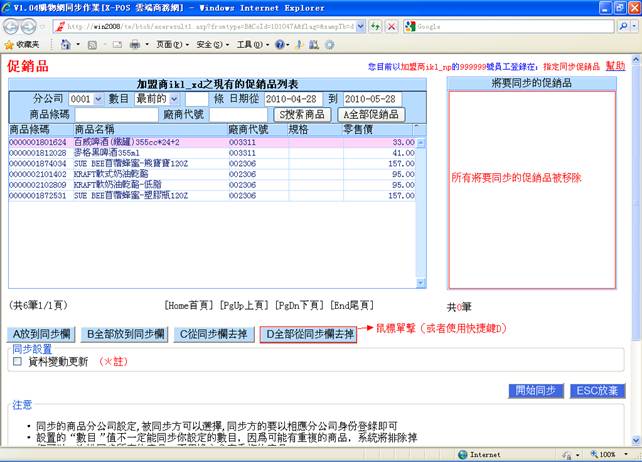Viewport: 642px width, 462px height.
Task: Click the blue help icon in toolbar
Action: point(281,45)
